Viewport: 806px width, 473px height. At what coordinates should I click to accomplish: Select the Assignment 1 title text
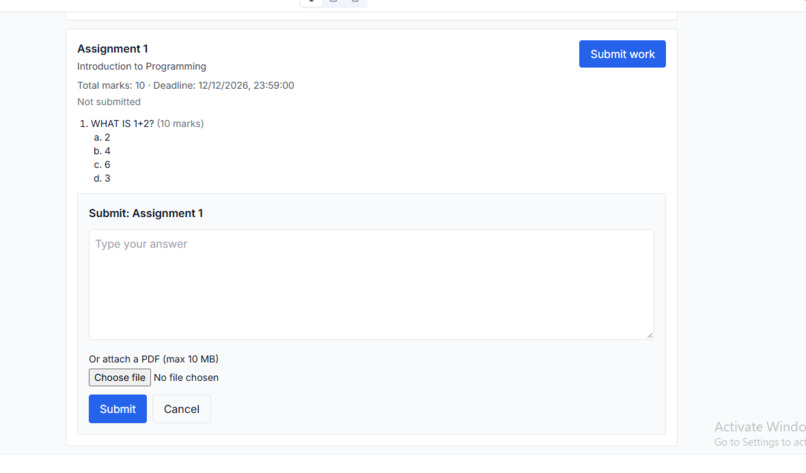click(x=113, y=49)
